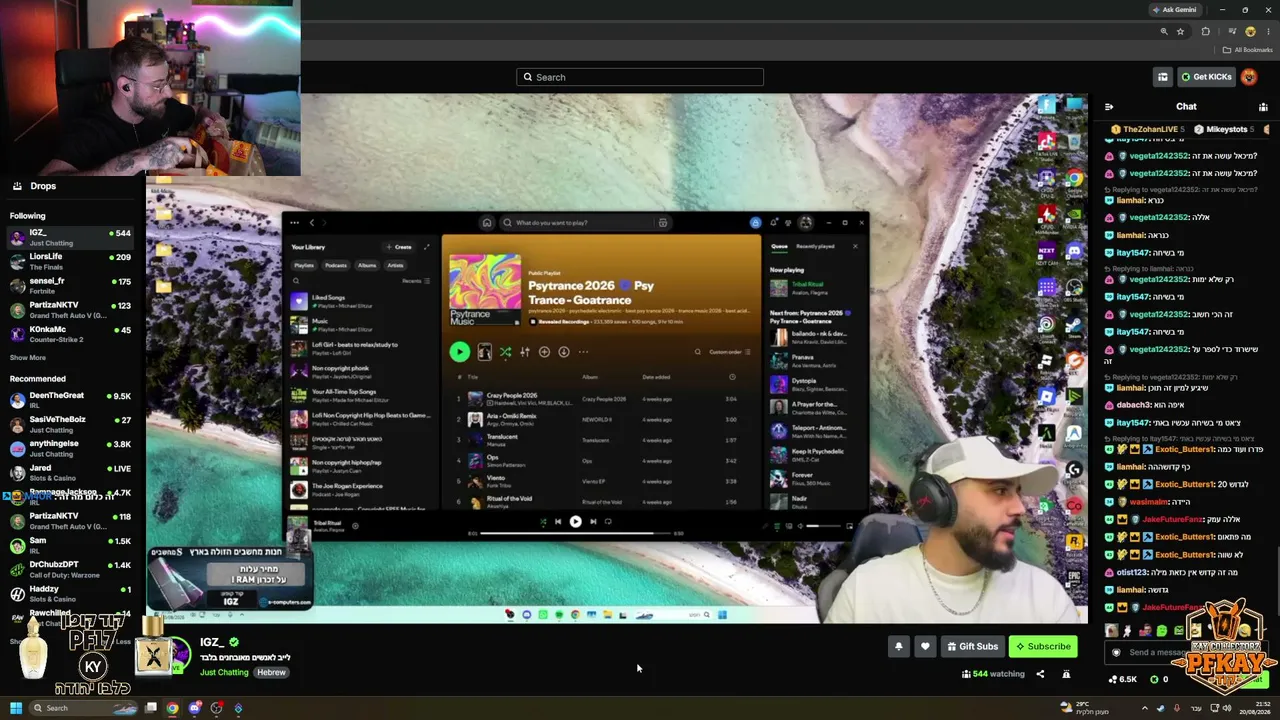Toggle repeat in Spotify player bar
This screenshot has width=1280, height=720.
click(608, 521)
